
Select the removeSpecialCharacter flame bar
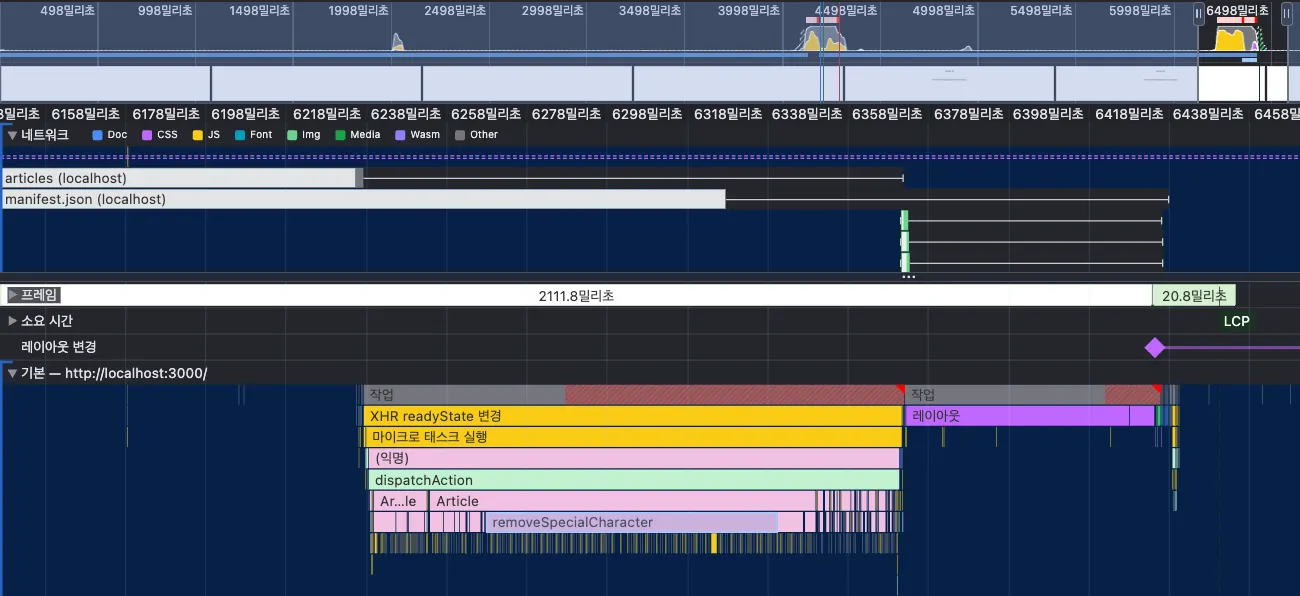pyautogui.click(x=630, y=522)
